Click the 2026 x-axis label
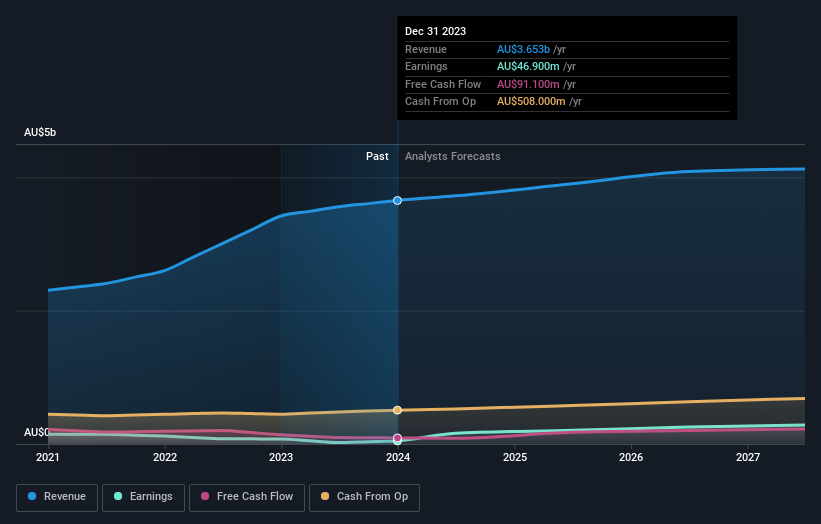This screenshot has width=821, height=524. (631, 457)
